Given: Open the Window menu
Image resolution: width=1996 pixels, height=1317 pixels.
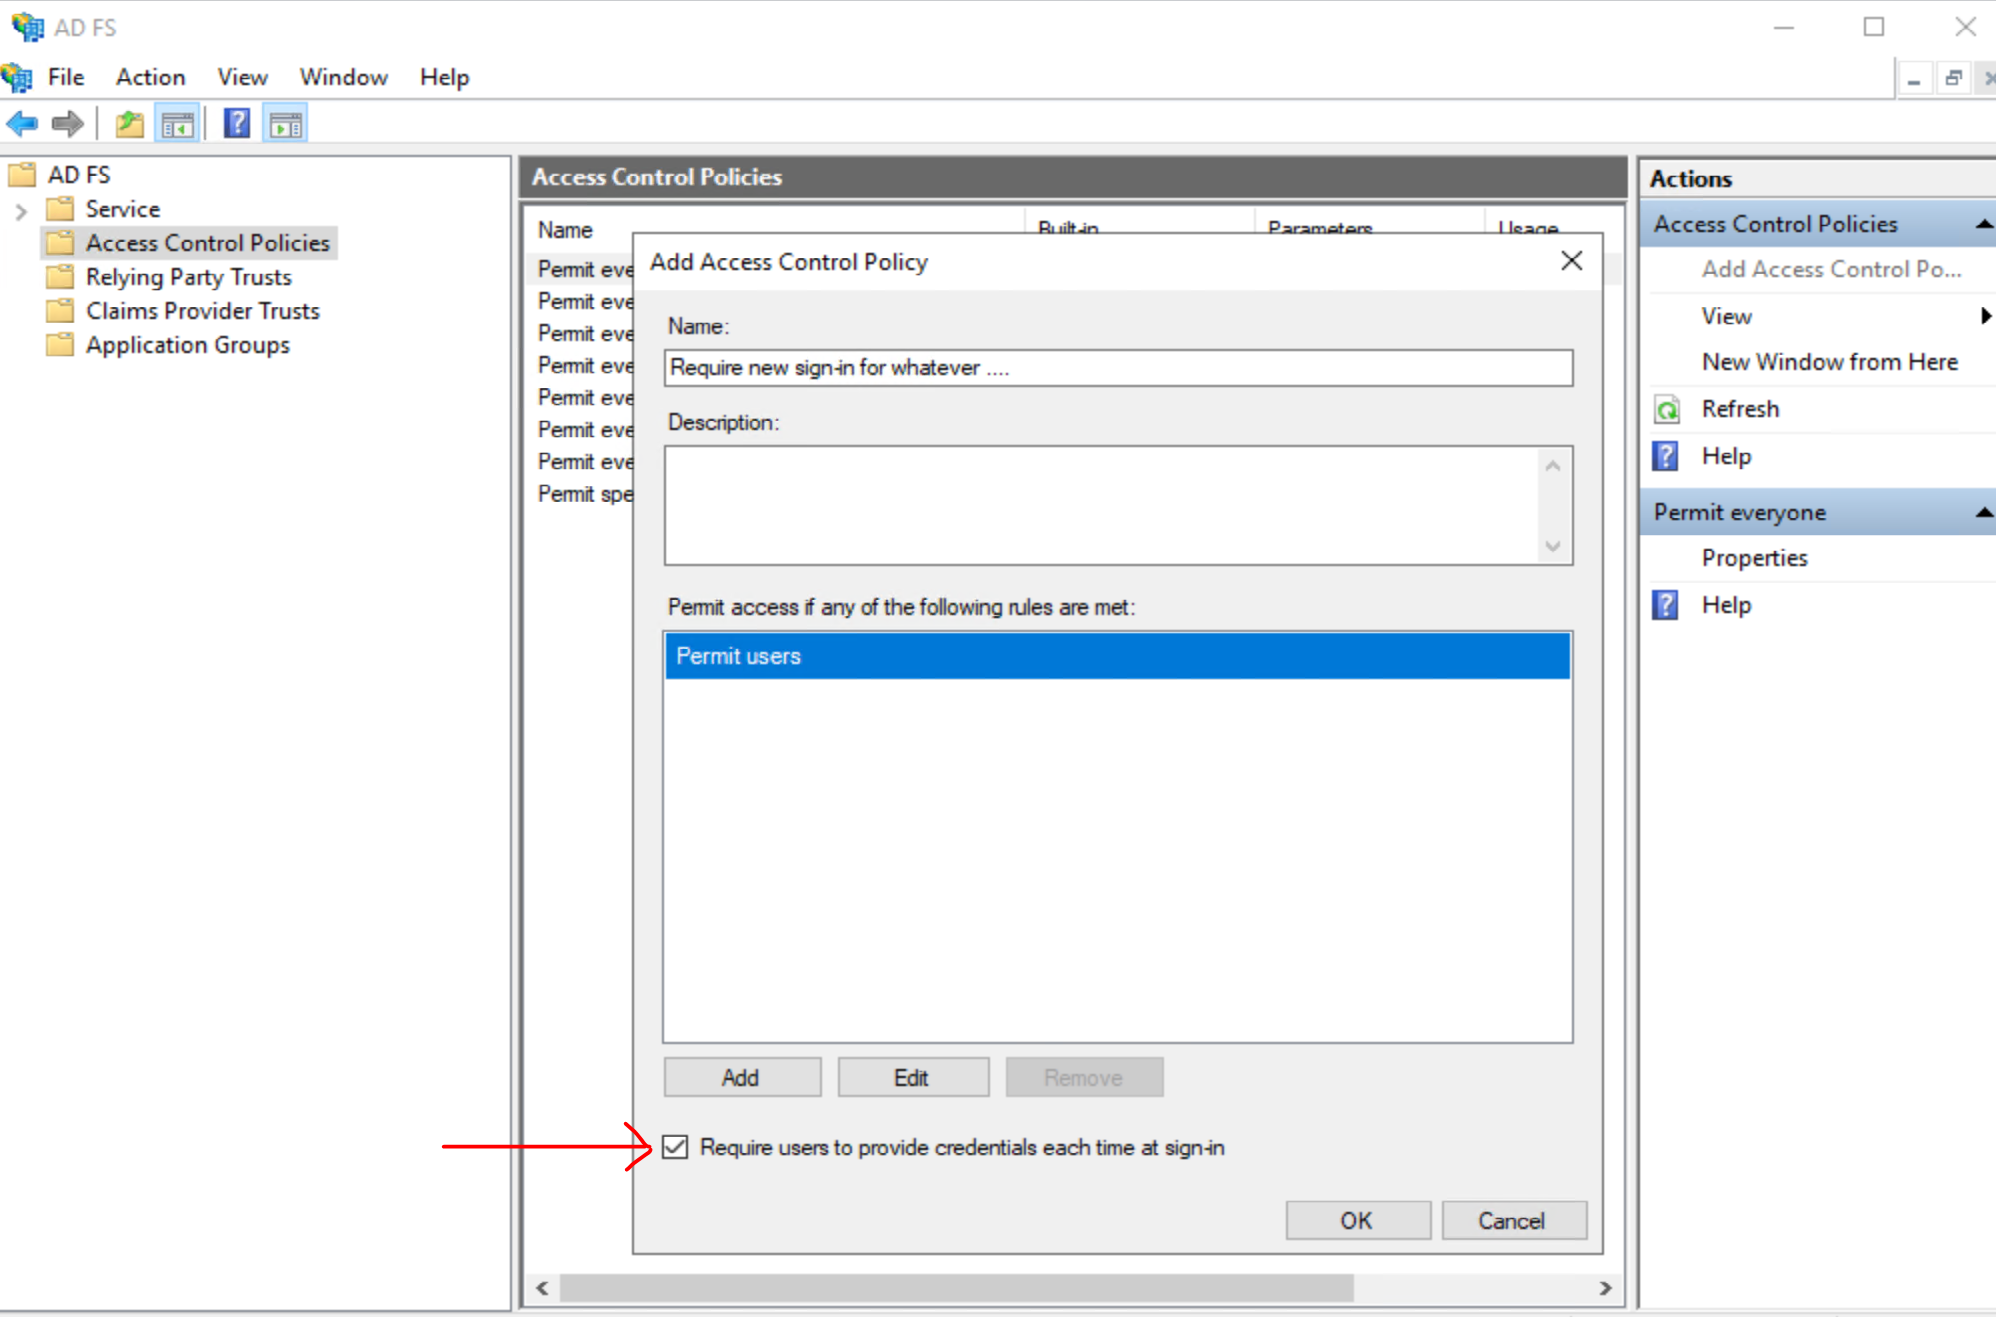Looking at the screenshot, I should (343, 77).
